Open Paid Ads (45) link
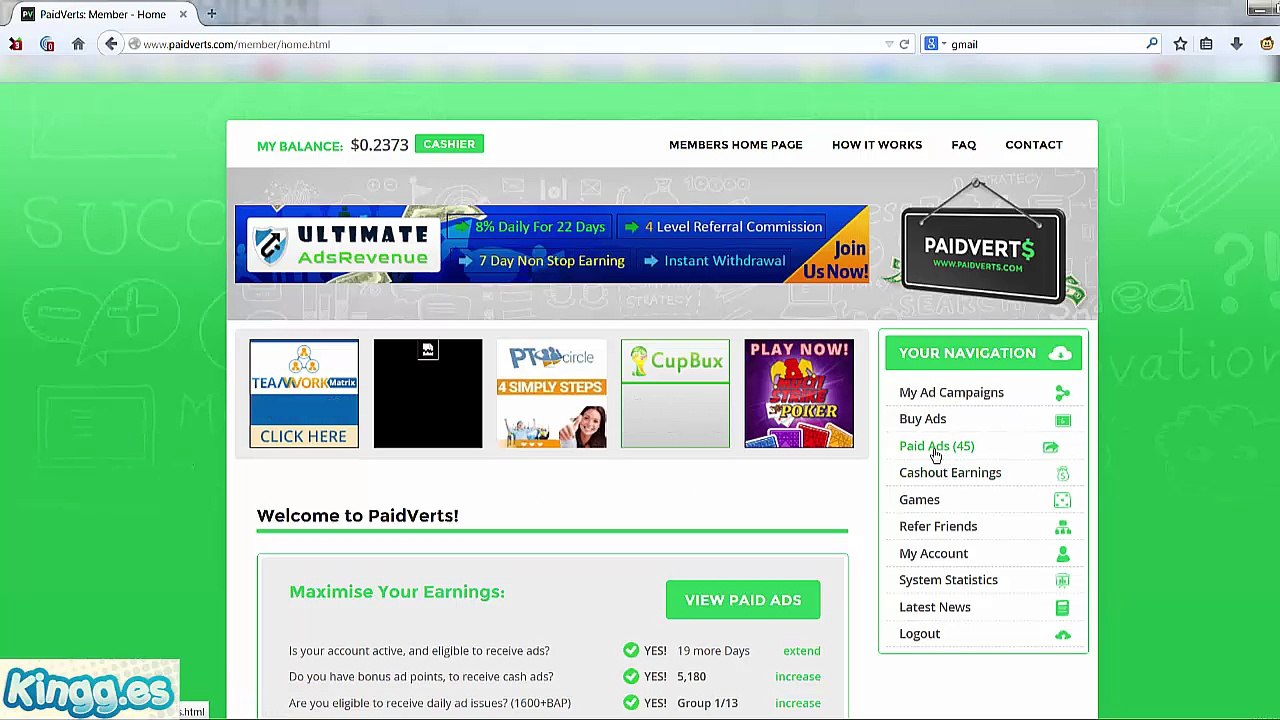The image size is (1280, 720). click(936, 446)
